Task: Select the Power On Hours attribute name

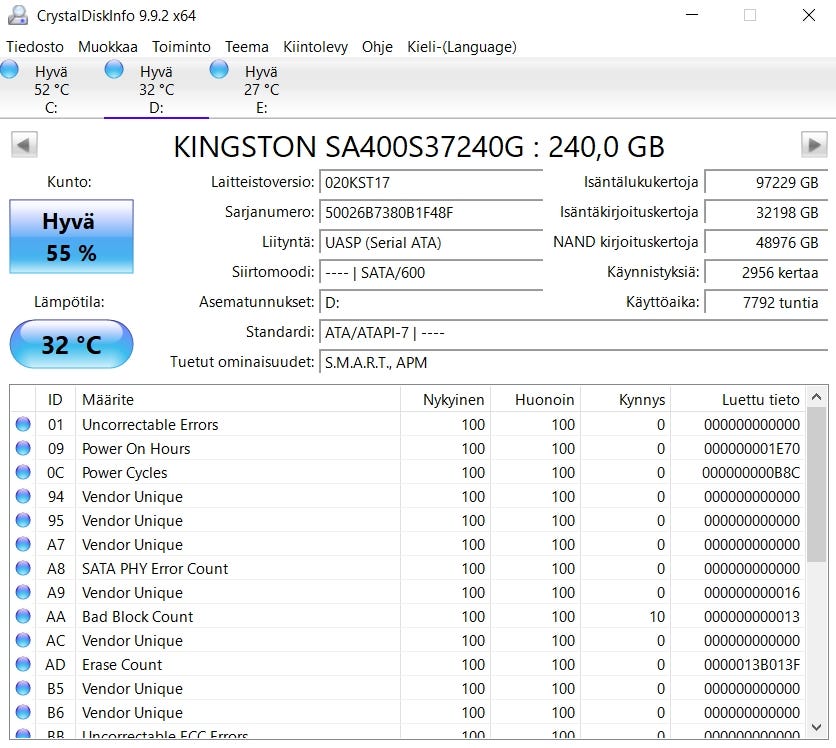Action: pos(136,449)
